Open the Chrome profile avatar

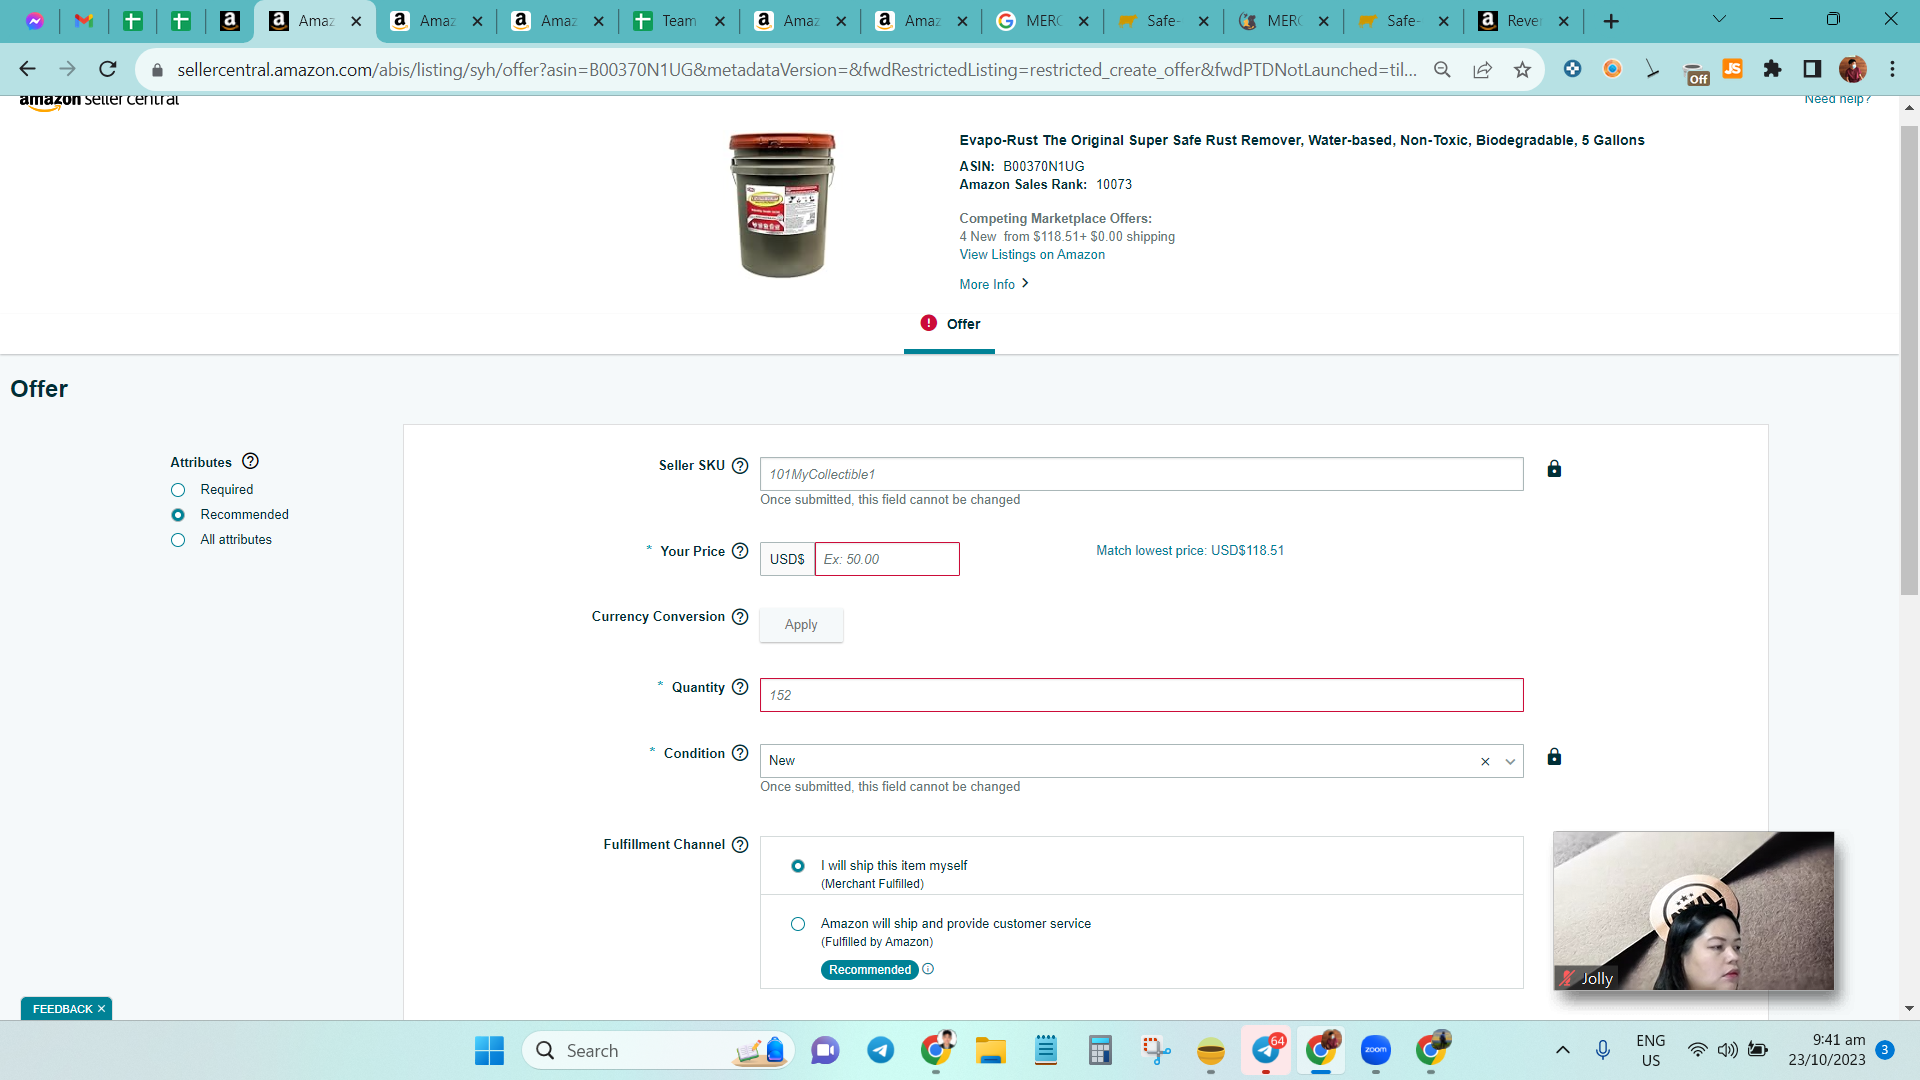coord(1852,69)
